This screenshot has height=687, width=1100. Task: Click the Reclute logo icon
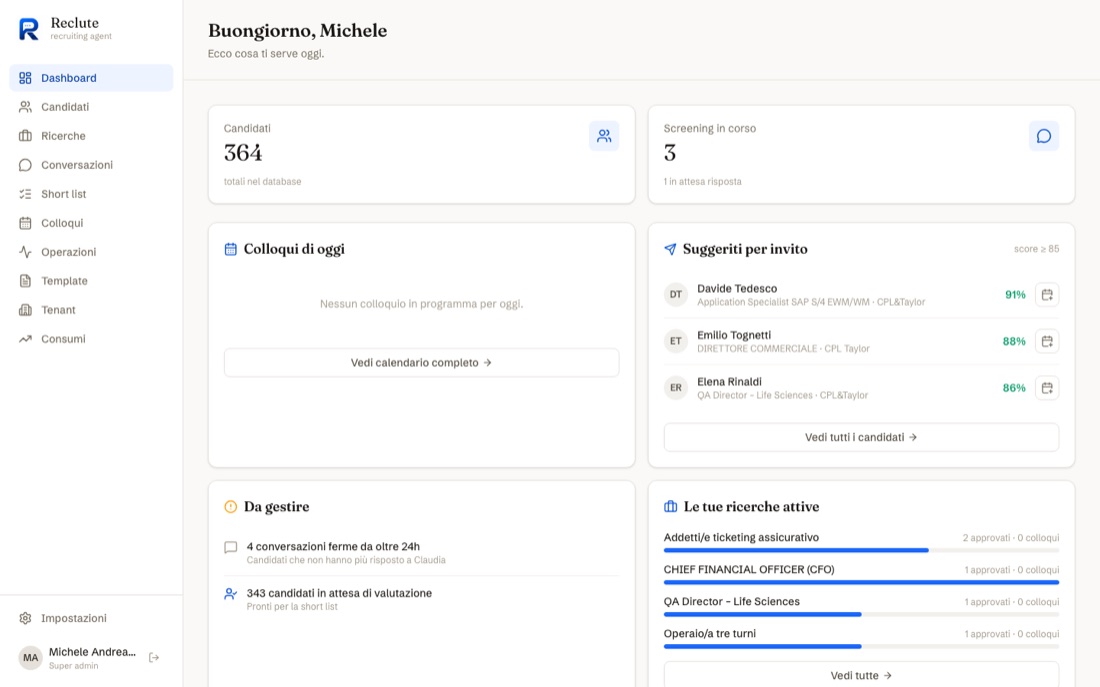coord(28,29)
